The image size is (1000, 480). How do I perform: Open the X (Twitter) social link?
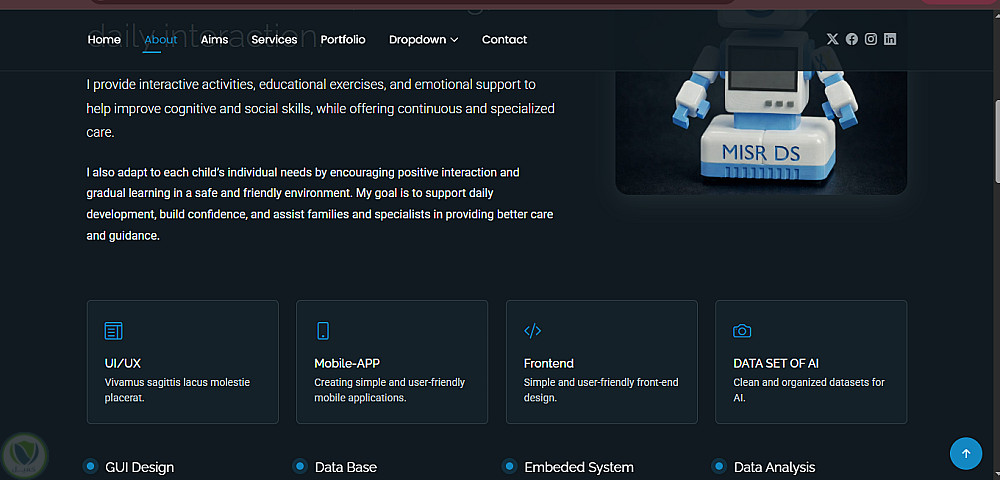(x=832, y=39)
